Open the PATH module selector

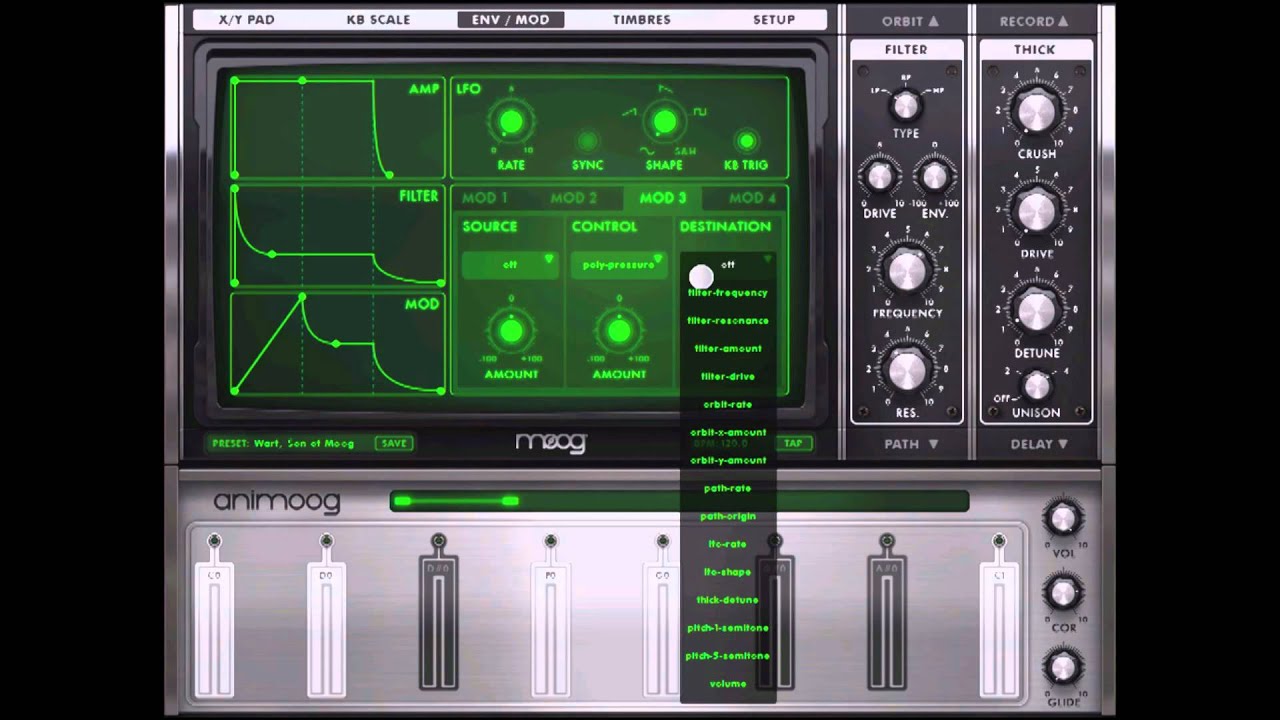coord(911,443)
